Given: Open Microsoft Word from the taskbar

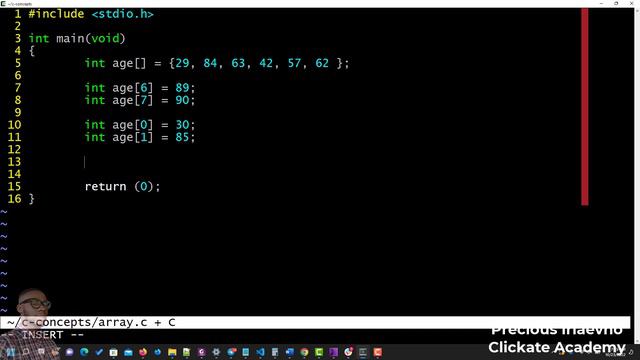Looking at the screenshot, I should (289, 352).
